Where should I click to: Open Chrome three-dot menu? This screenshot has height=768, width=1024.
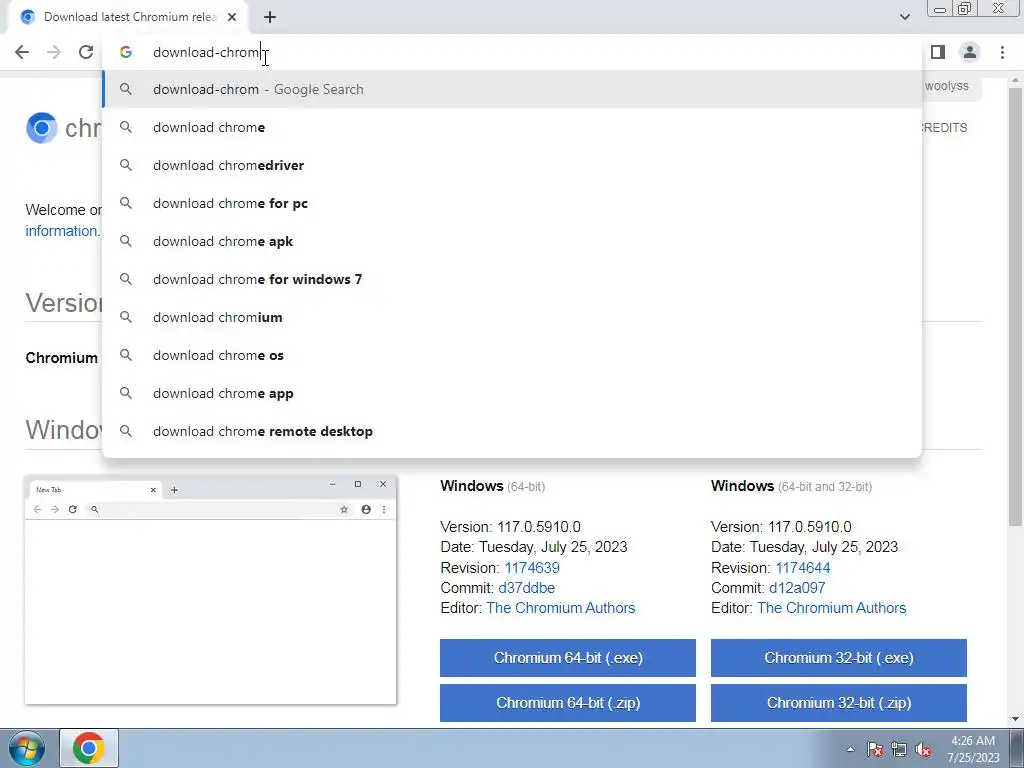(x=1002, y=52)
